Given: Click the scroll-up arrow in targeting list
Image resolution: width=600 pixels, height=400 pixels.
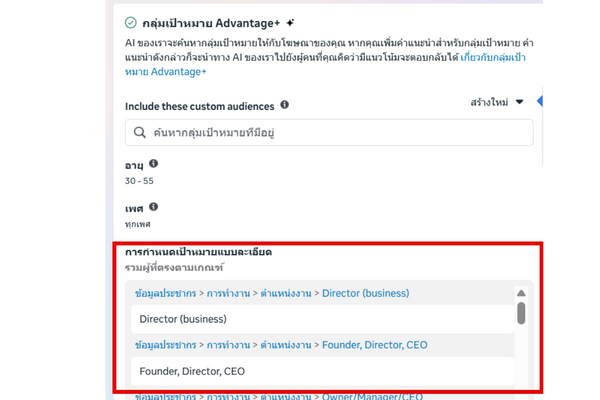Looking at the screenshot, I should coord(521,293).
